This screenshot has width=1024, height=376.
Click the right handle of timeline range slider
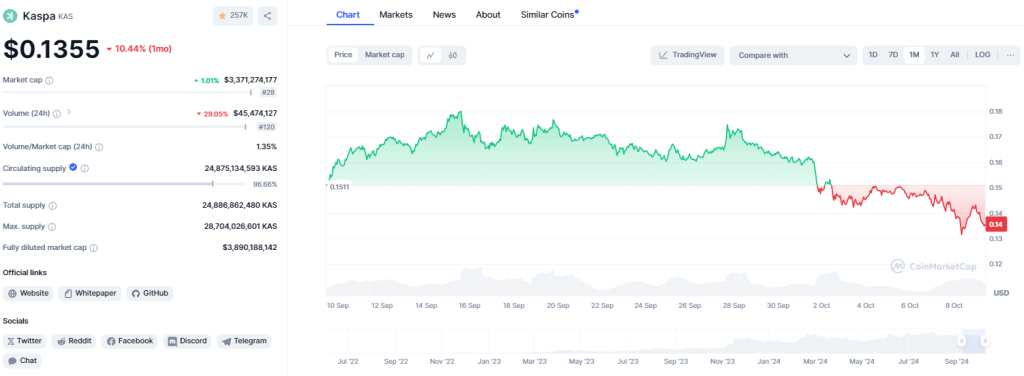(985, 341)
